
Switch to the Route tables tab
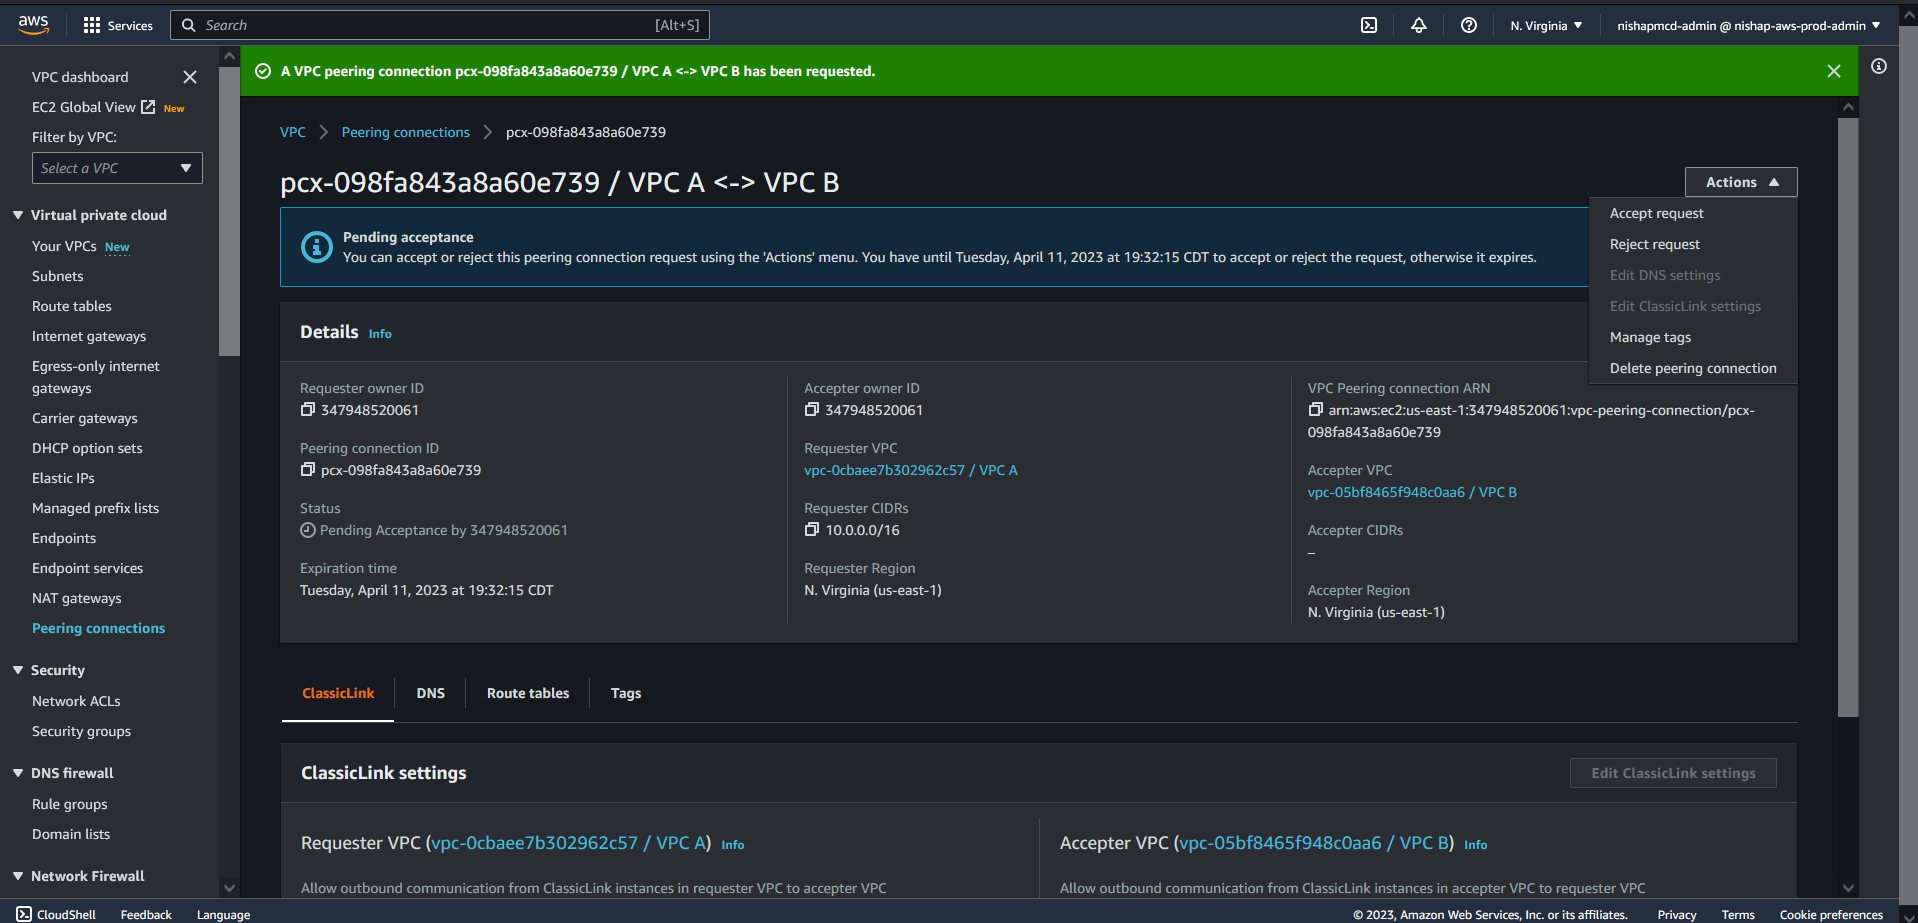[527, 693]
